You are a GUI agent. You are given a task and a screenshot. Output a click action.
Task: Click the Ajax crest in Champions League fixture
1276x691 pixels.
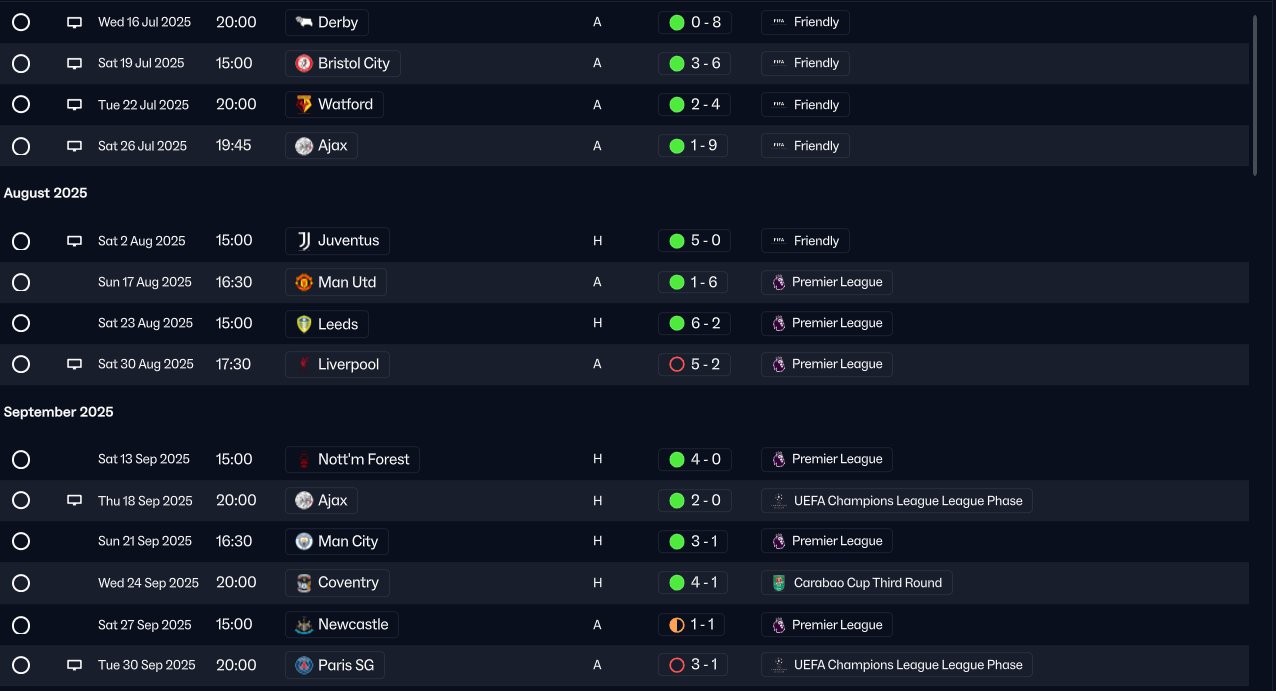(304, 500)
